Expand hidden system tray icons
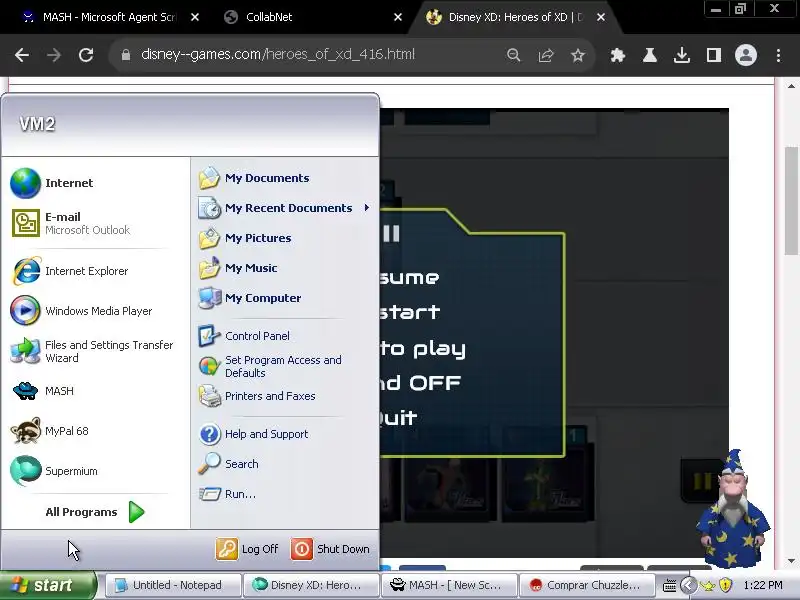Viewport: 800px width, 600px height. [x=688, y=586]
